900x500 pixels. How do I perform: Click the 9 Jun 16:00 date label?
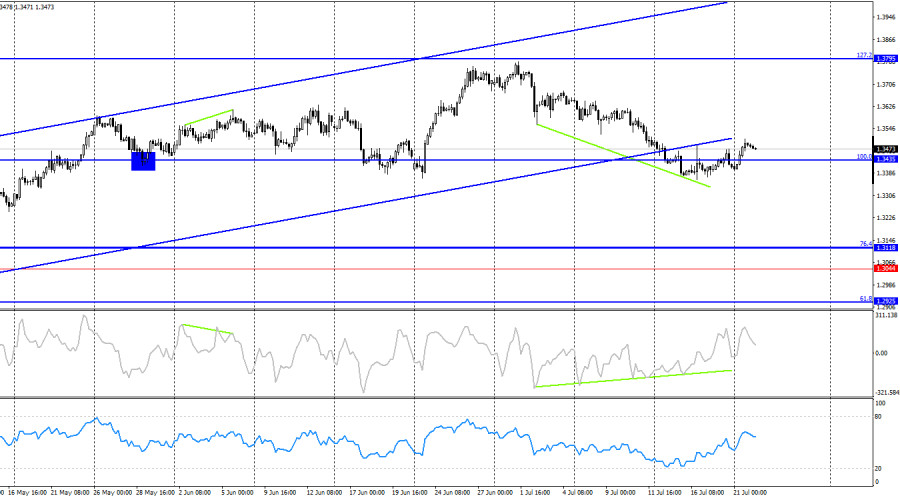pyautogui.click(x=280, y=493)
